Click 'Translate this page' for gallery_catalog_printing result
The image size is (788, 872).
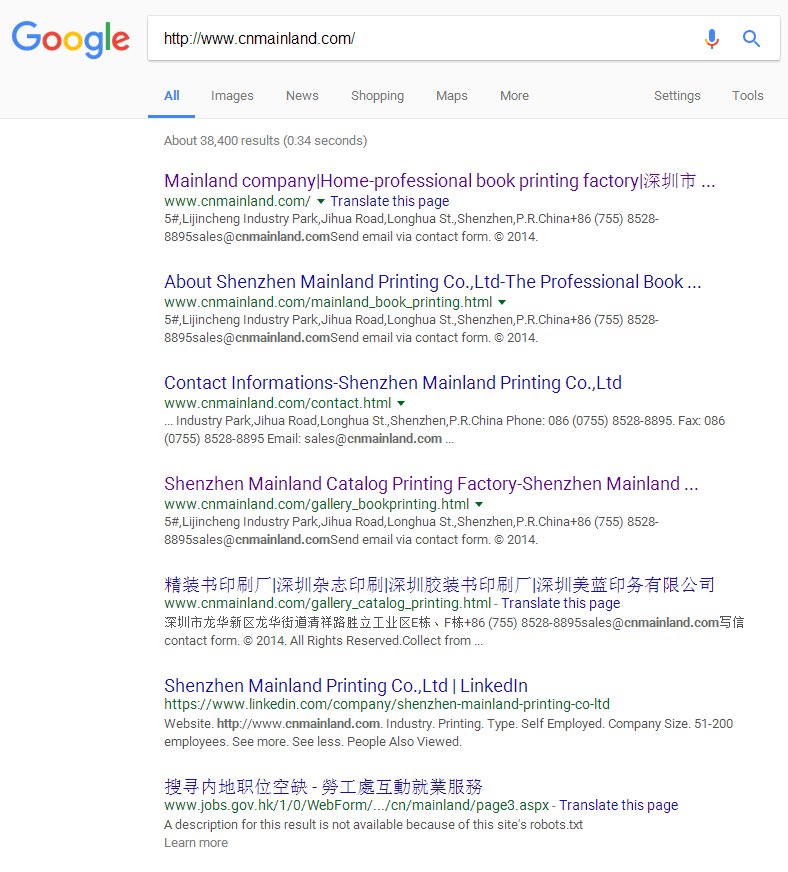(560, 604)
